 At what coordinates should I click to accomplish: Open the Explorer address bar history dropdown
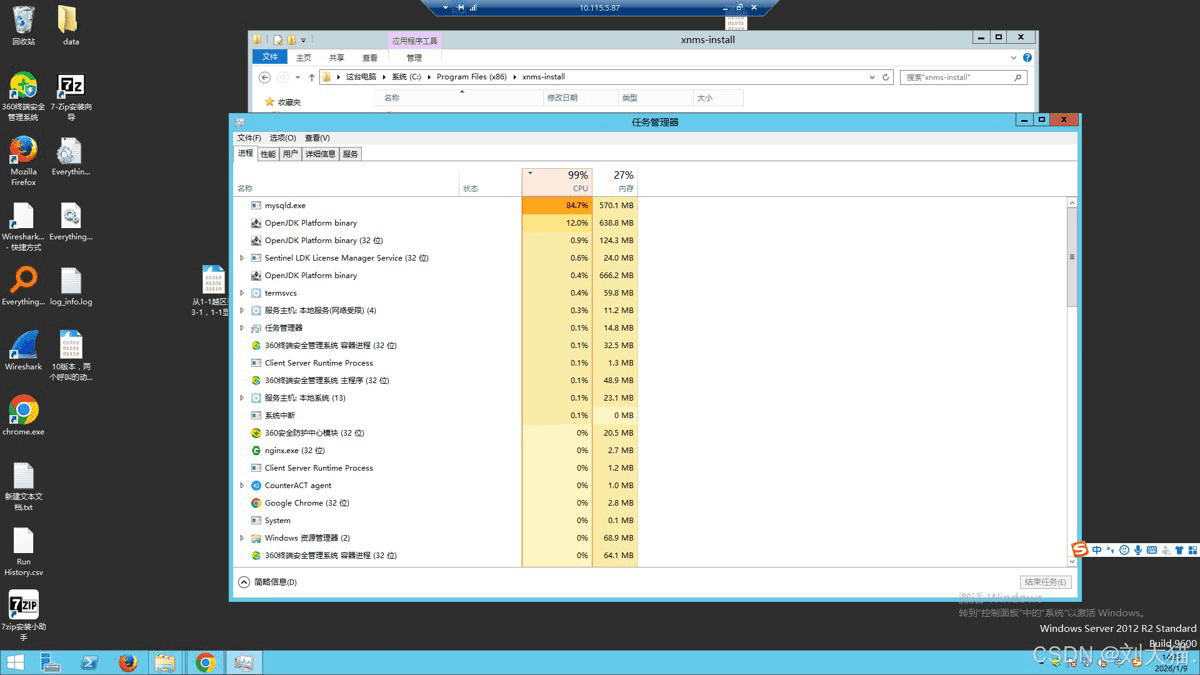coord(873,77)
